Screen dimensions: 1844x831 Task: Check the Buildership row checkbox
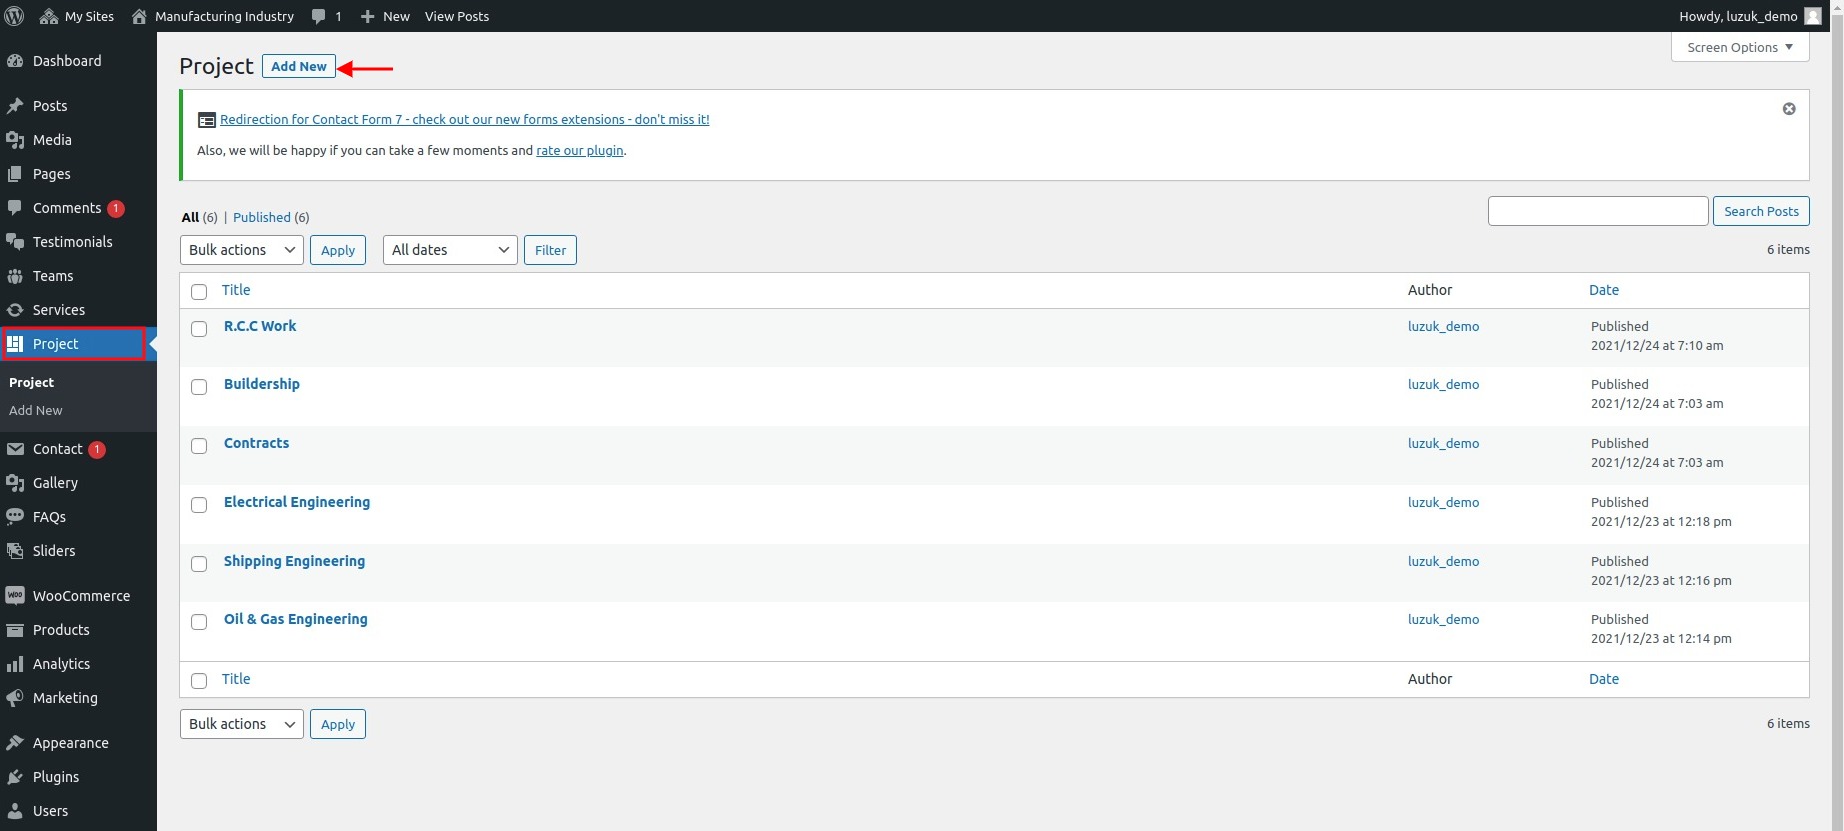pyautogui.click(x=199, y=387)
